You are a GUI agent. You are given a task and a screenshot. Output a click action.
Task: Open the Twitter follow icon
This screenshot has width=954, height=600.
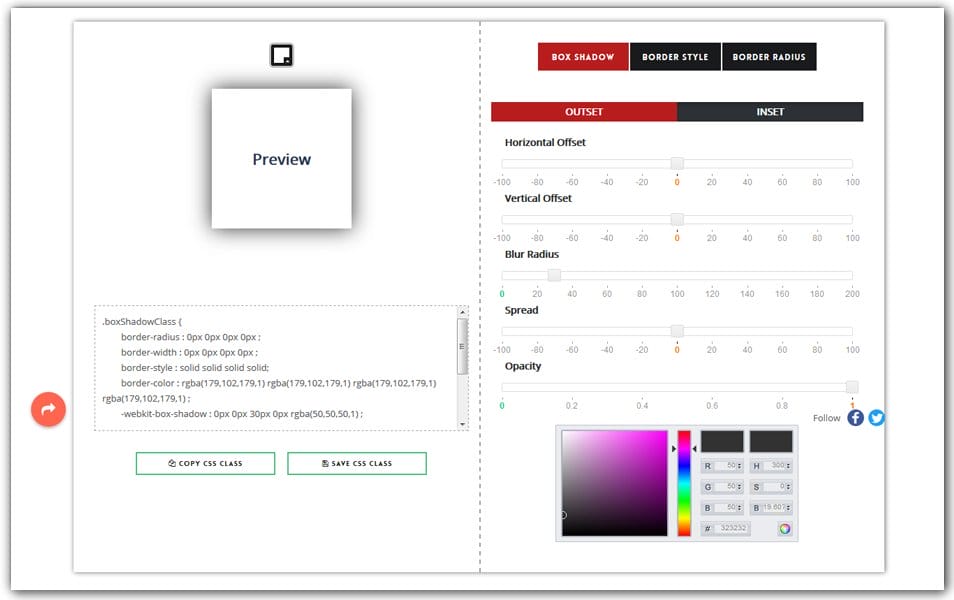pyautogui.click(x=877, y=418)
